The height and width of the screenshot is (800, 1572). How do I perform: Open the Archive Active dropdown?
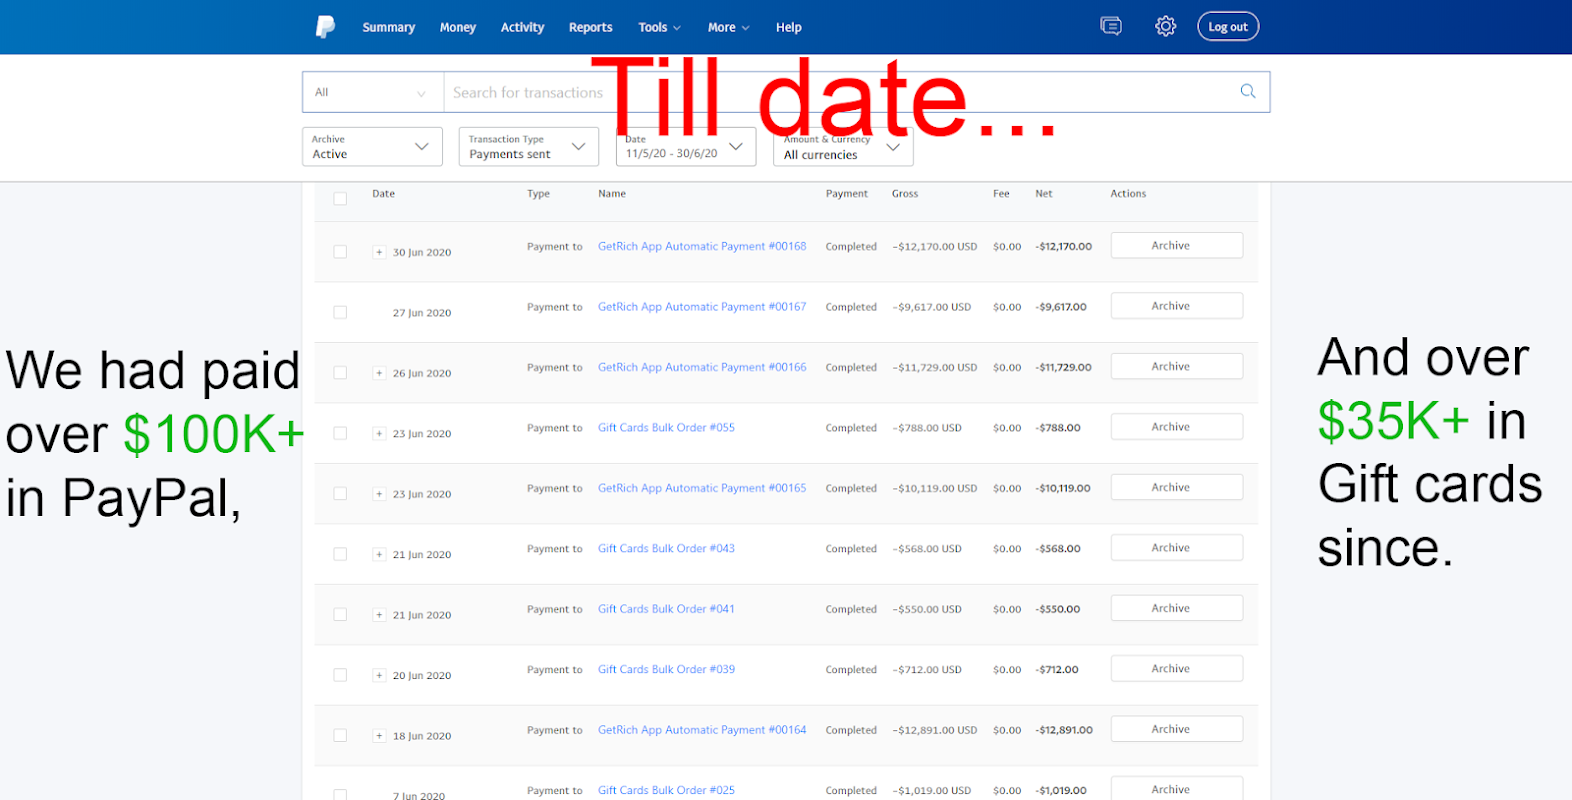372,147
